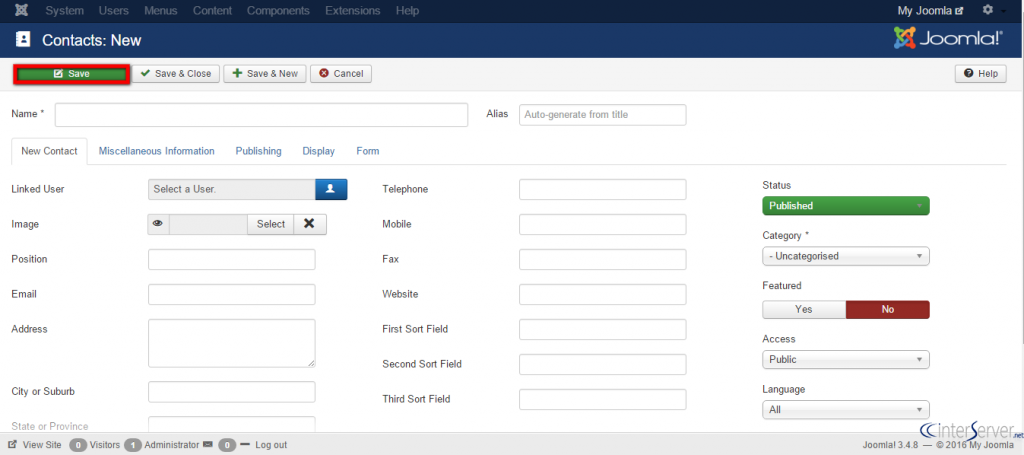The image size is (1024, 455).
Task: Click the First Sort Field input
Action: click(x=603, y=329)
